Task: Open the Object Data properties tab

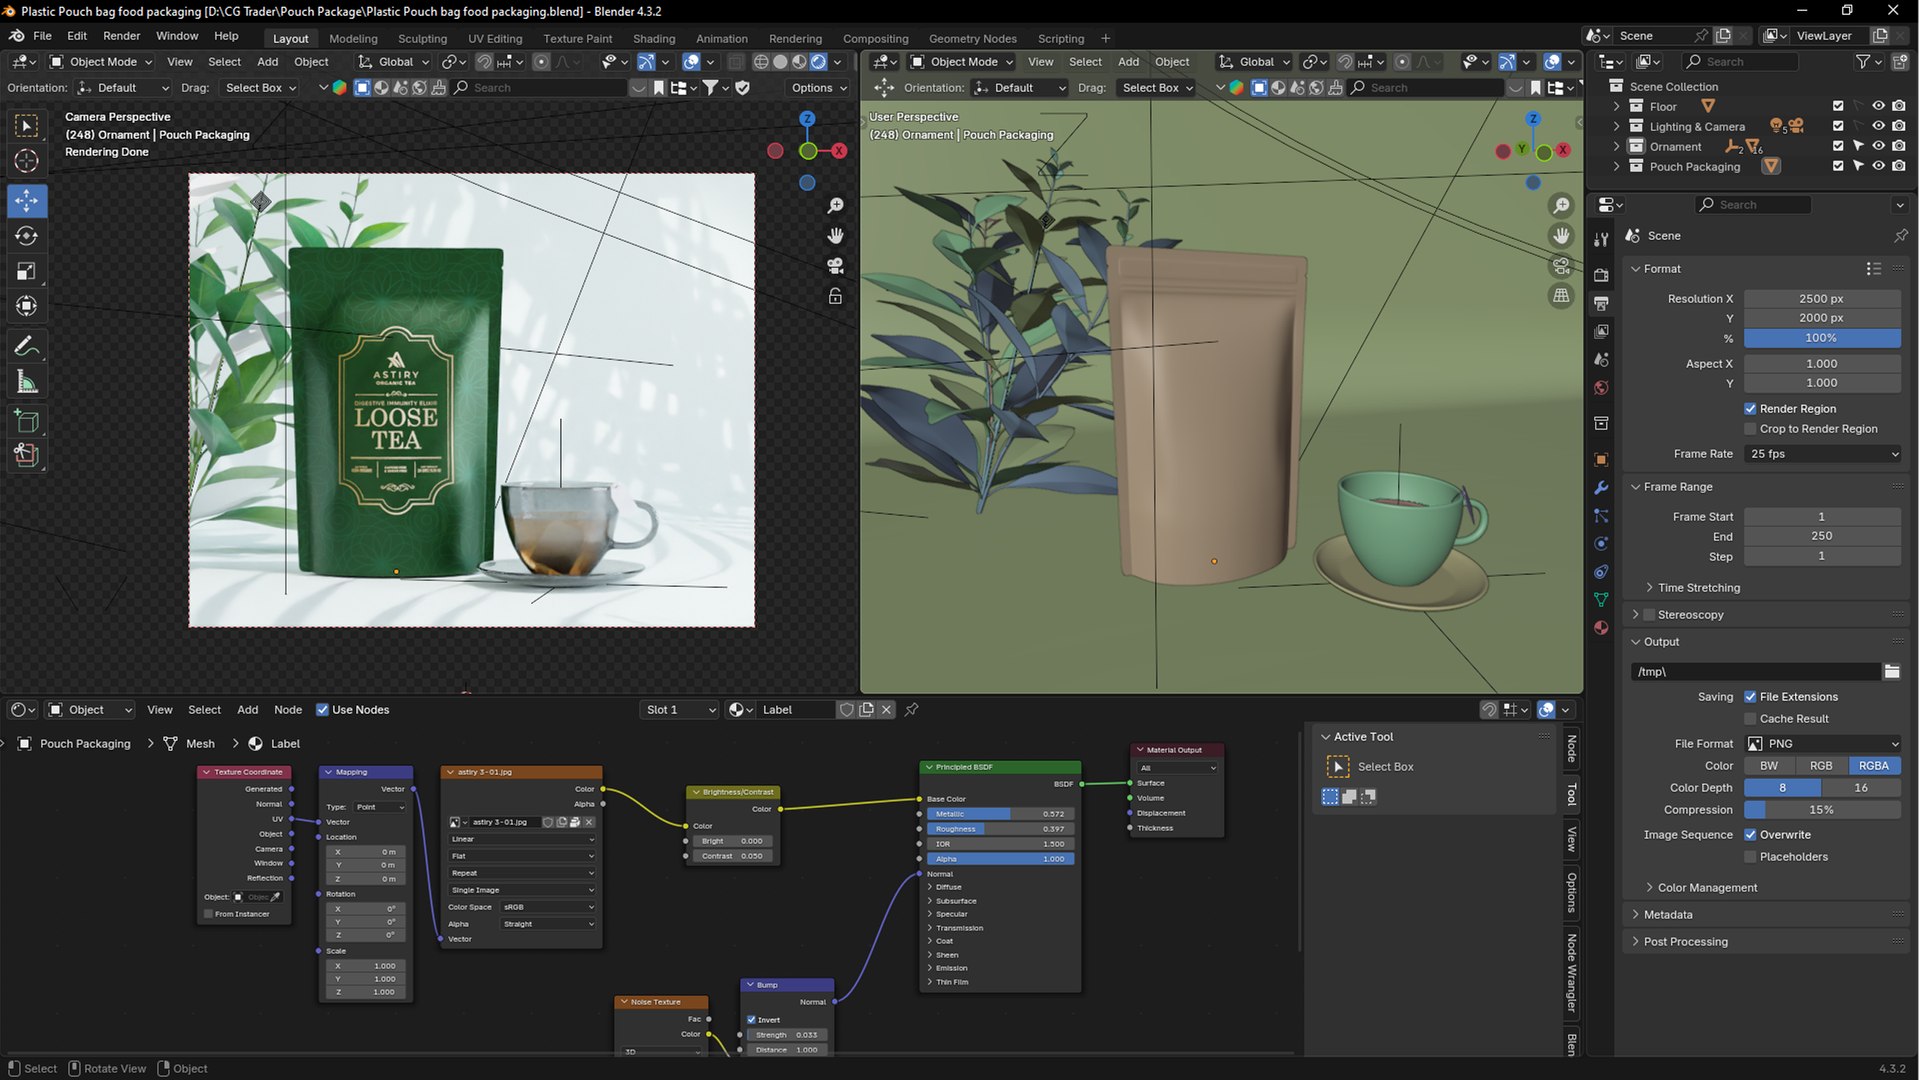Action: (x=1601, y=600)
